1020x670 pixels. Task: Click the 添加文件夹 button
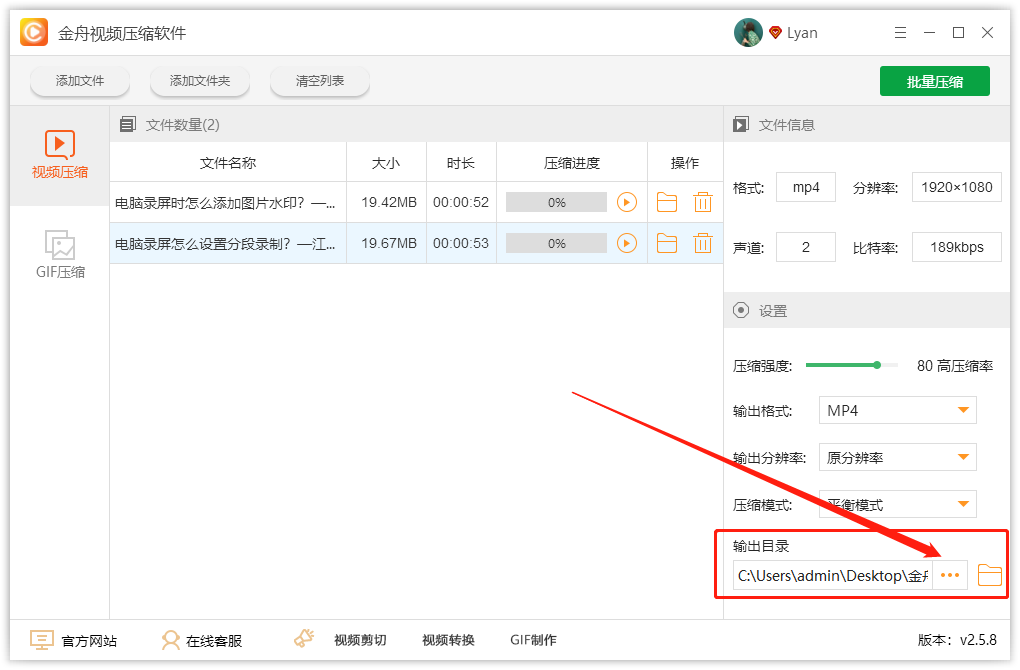(x=200, y=81)
